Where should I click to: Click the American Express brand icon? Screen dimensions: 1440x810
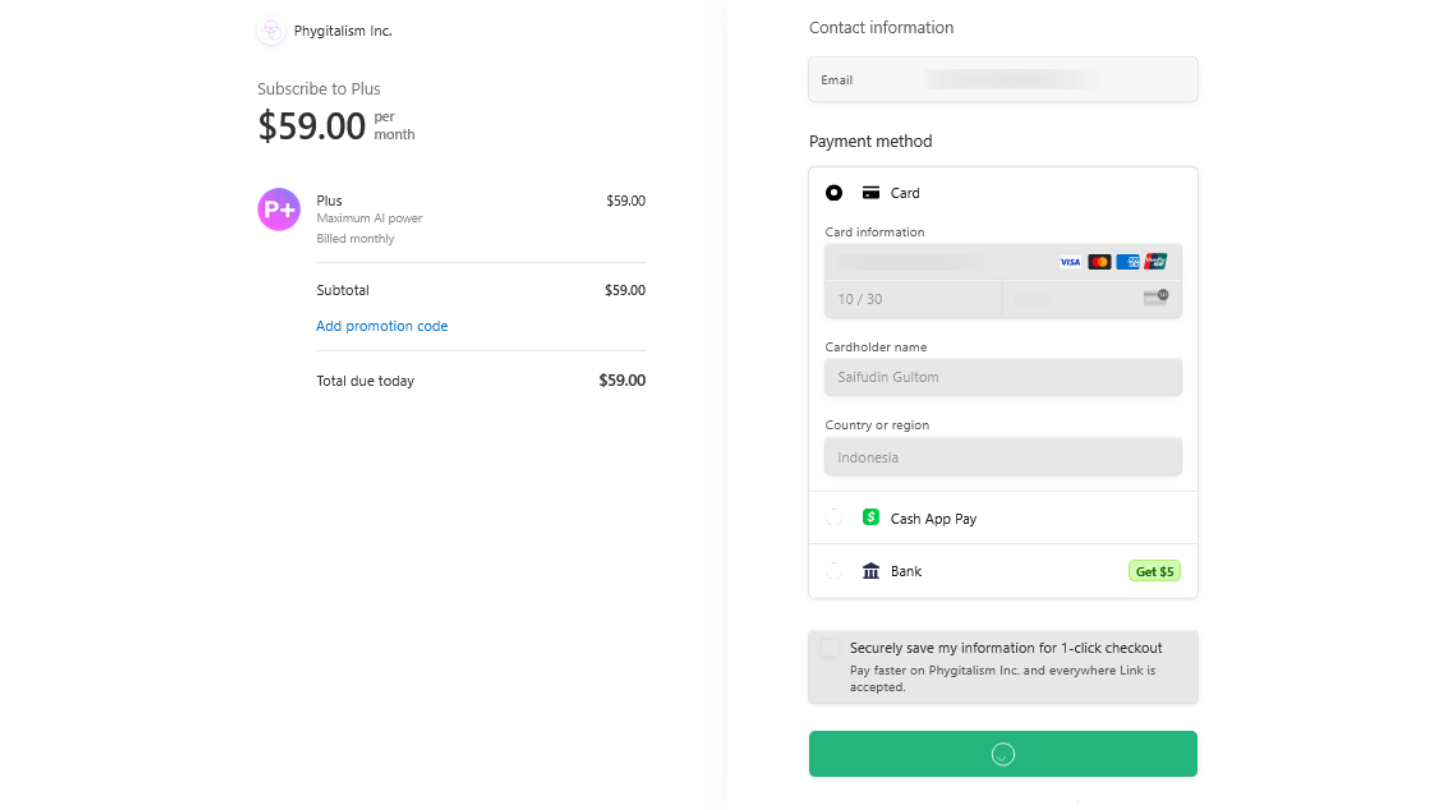coord(1127,262)
